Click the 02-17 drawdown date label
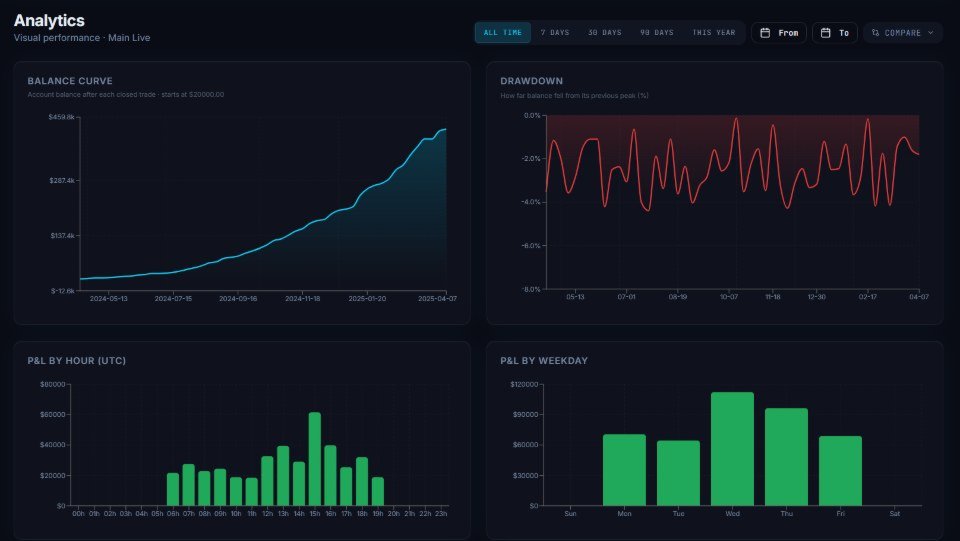Viewport: 960px width, 541px height. coord(868,297)
